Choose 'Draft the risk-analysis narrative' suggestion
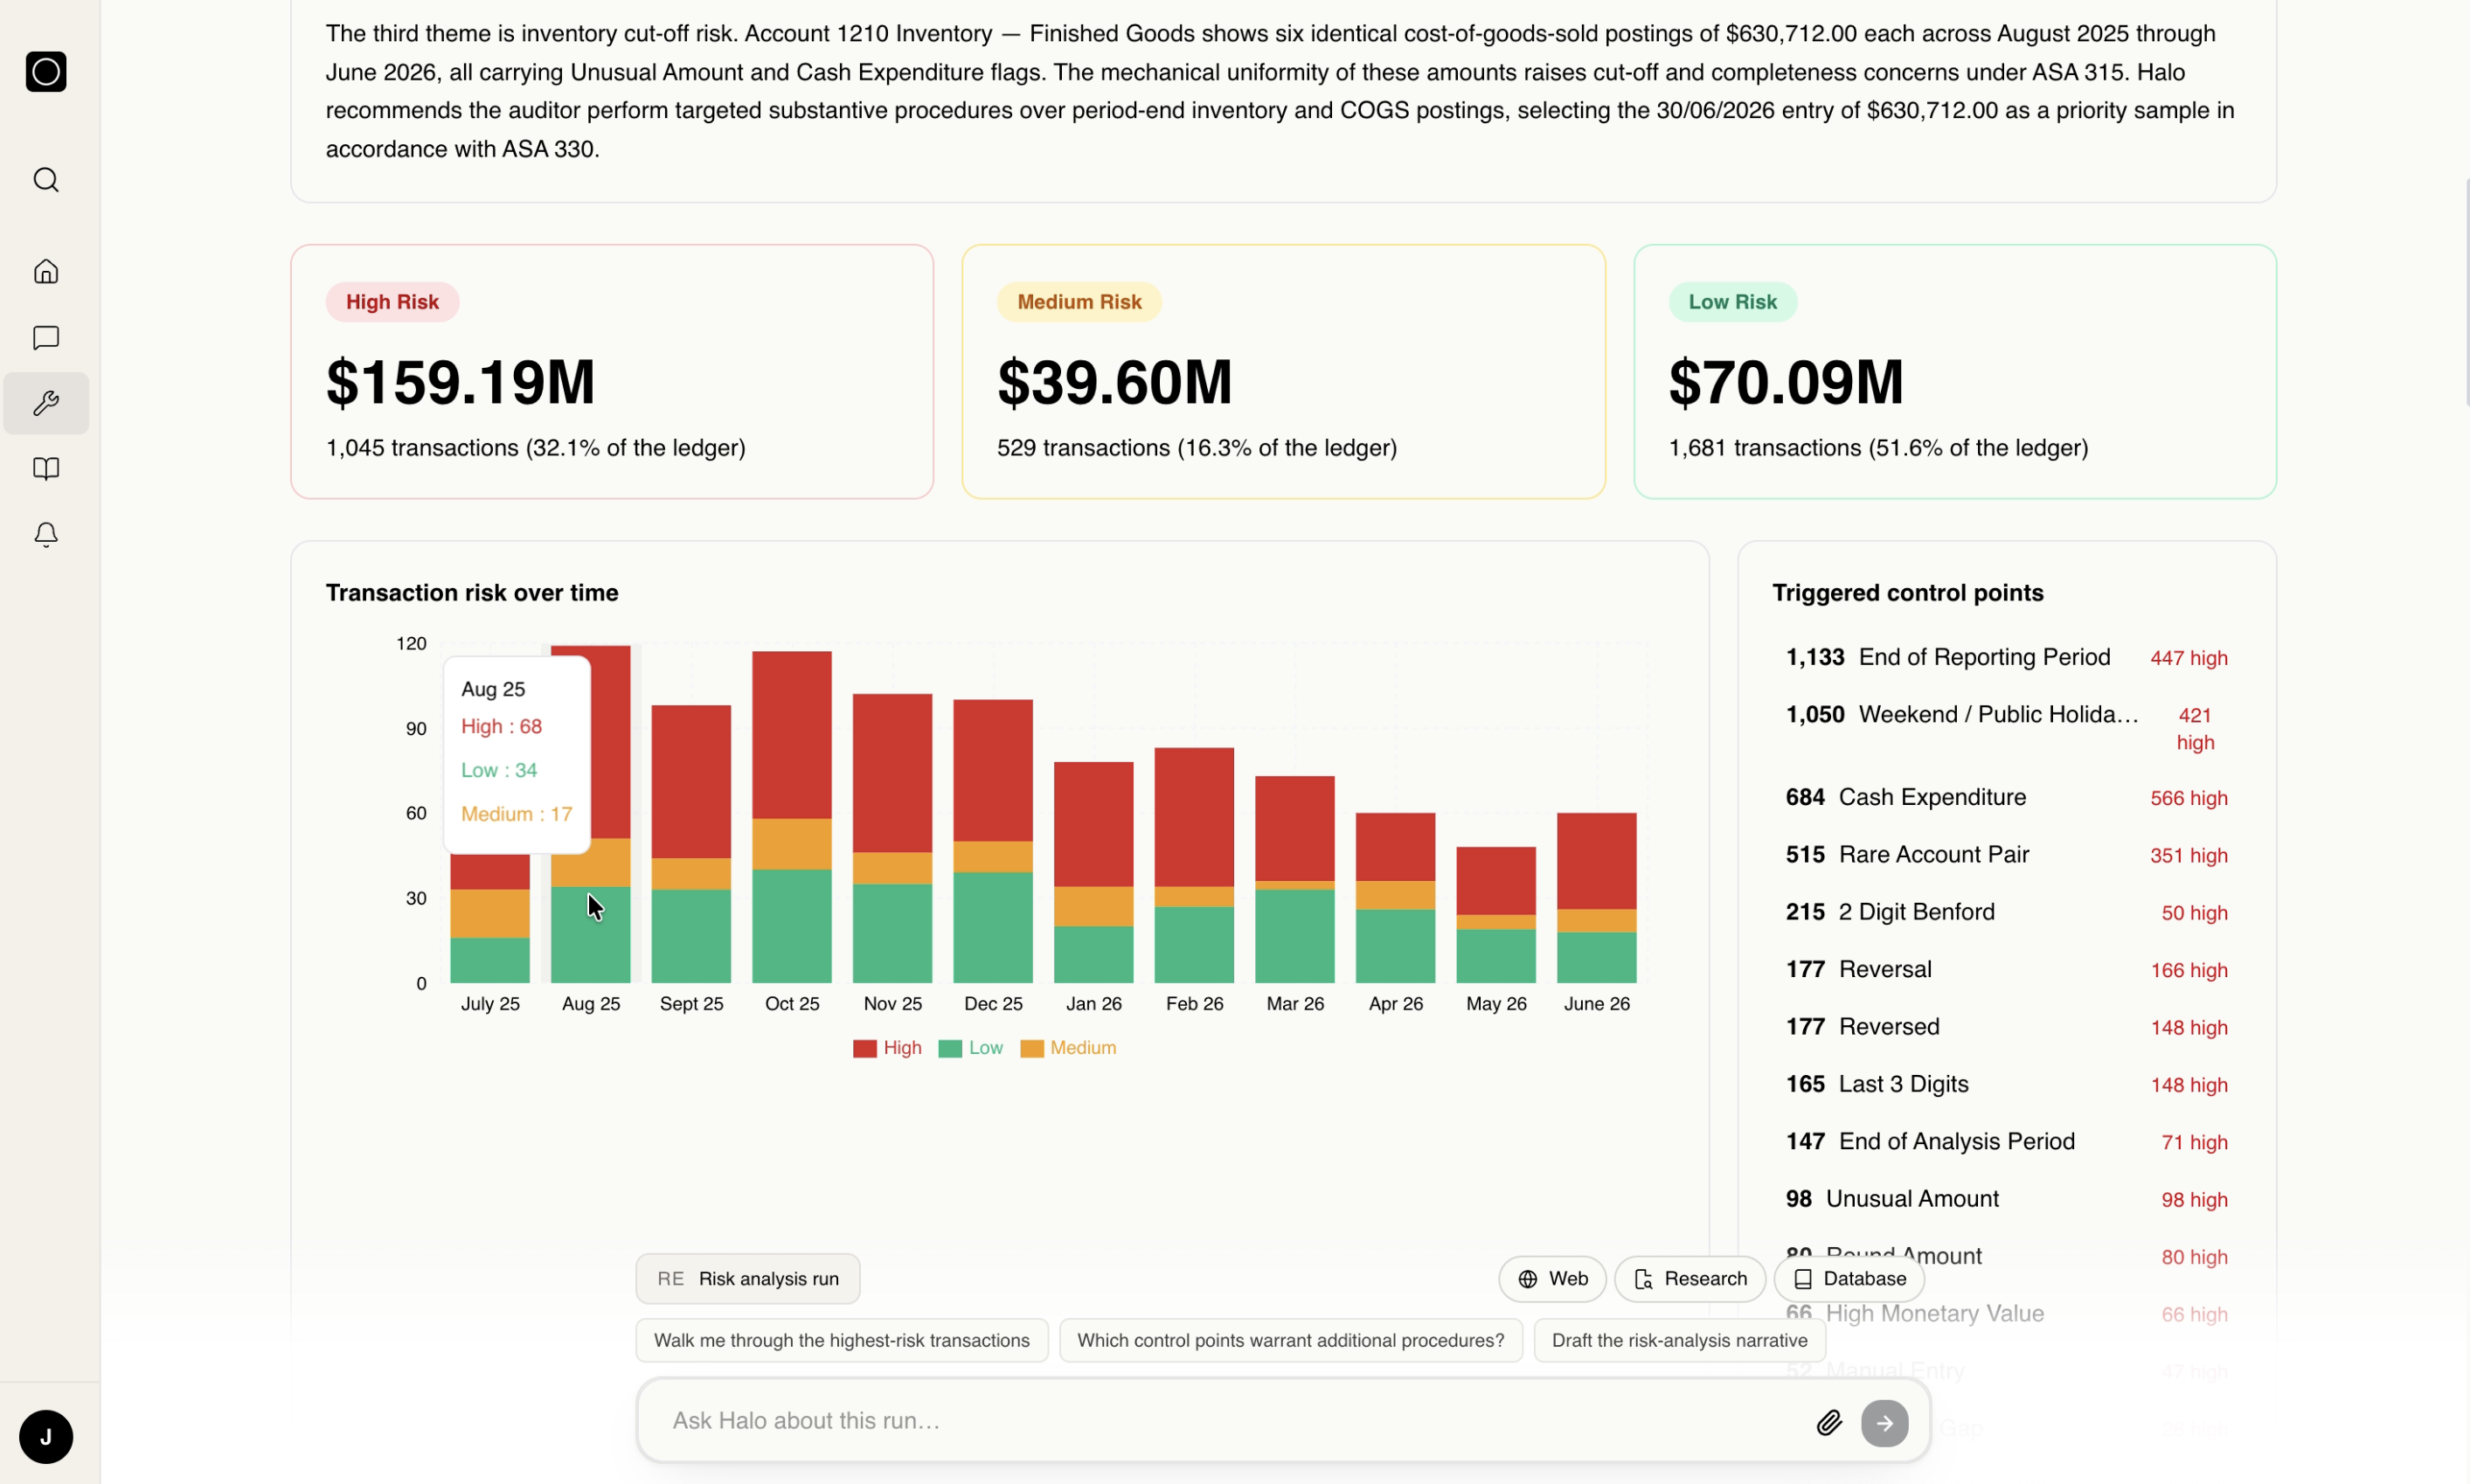 (x=1680, y=1341)
